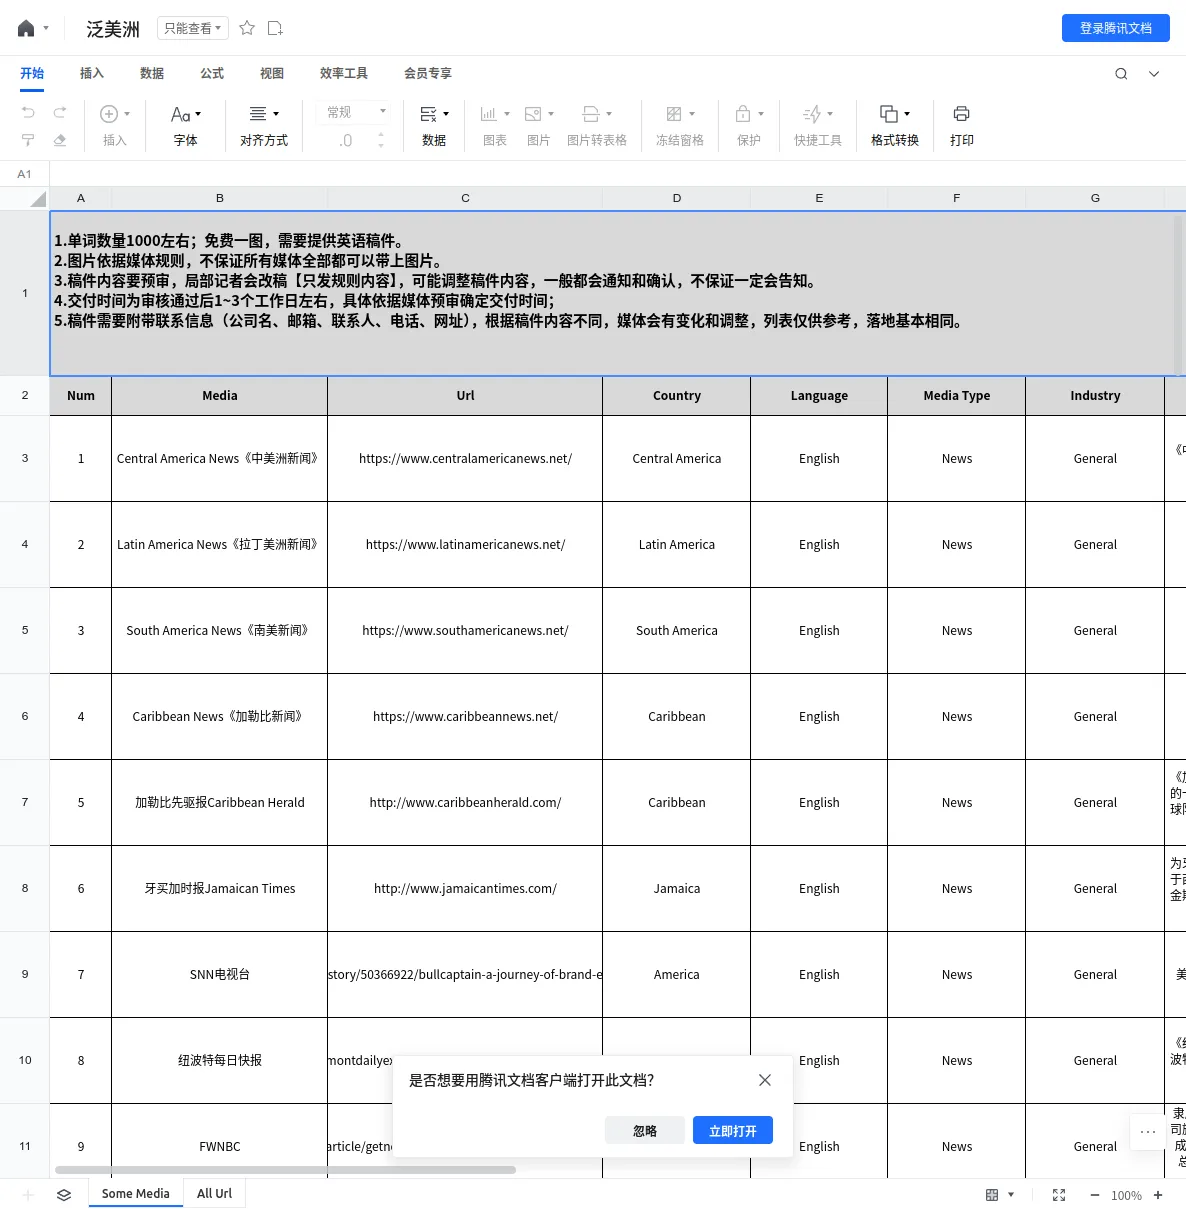Click 牙买加时报Jamaican Times cell
Screen dimensions: 1186x1210
click(220, 889)
